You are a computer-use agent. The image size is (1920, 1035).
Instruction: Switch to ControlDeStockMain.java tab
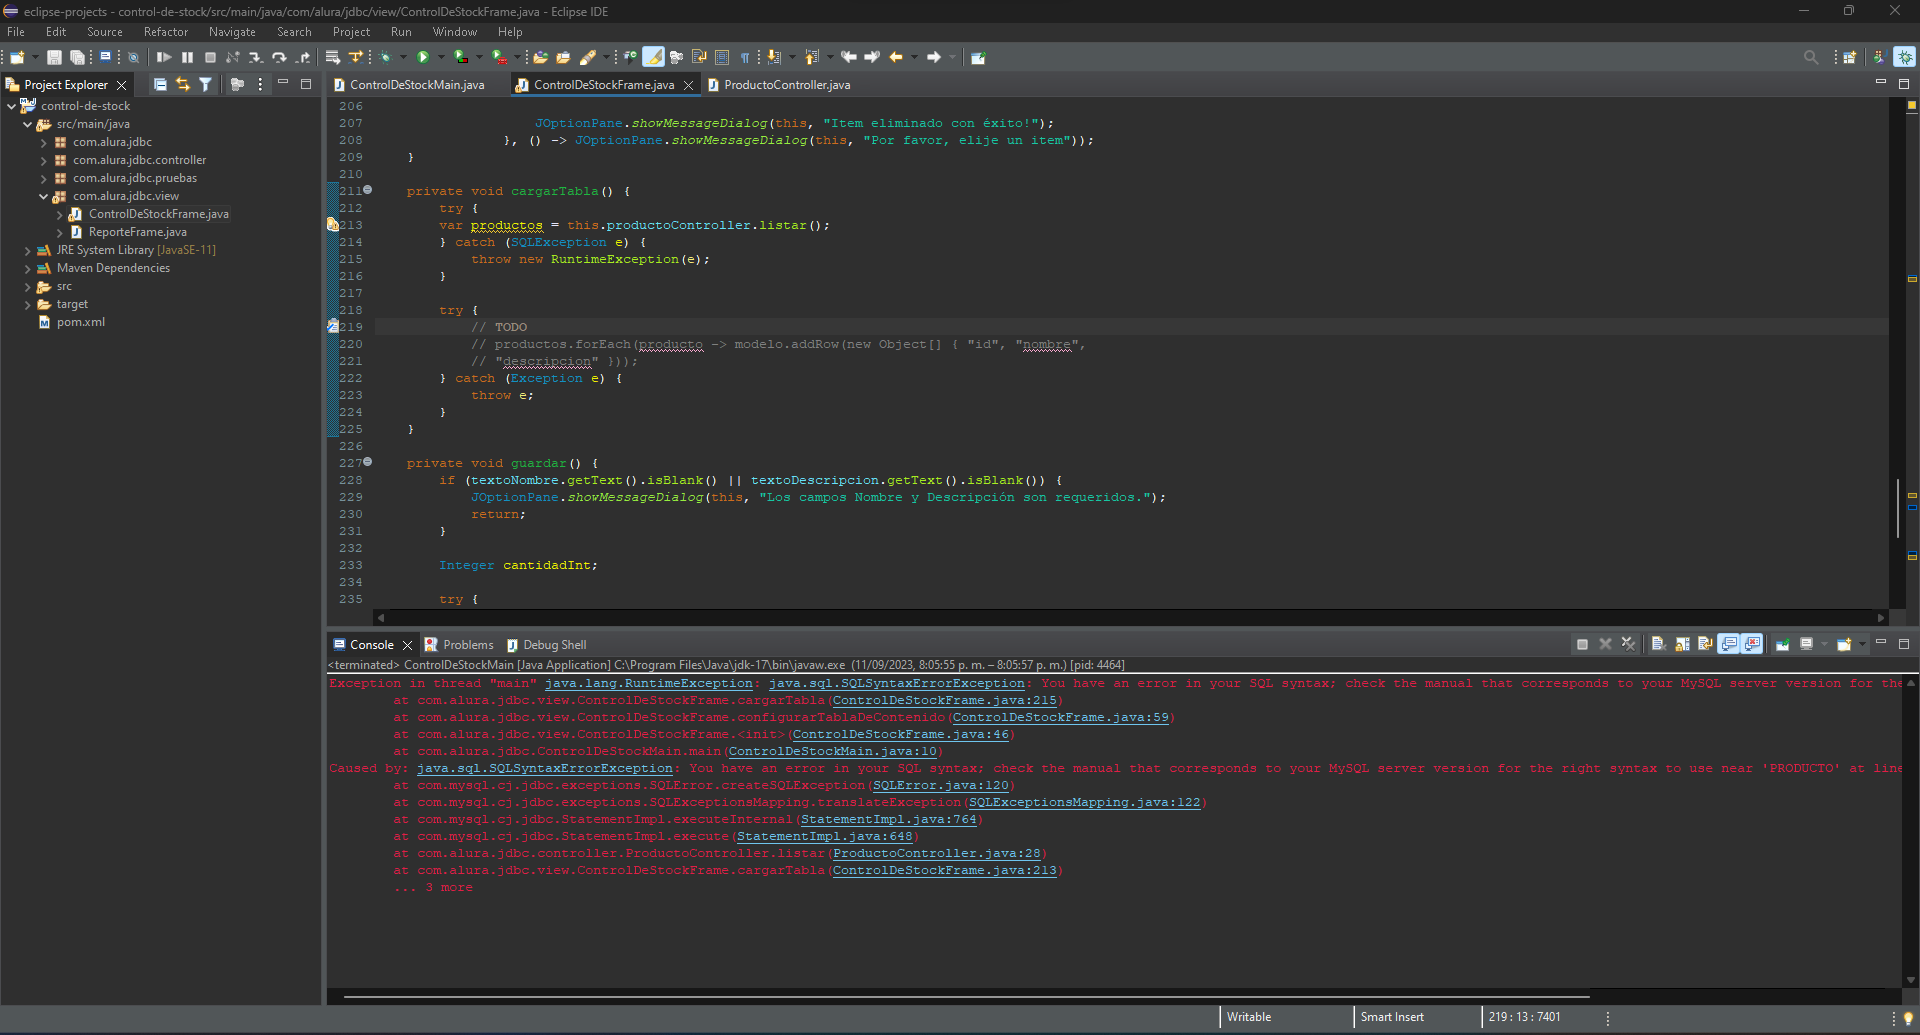(x=417, y=85)
